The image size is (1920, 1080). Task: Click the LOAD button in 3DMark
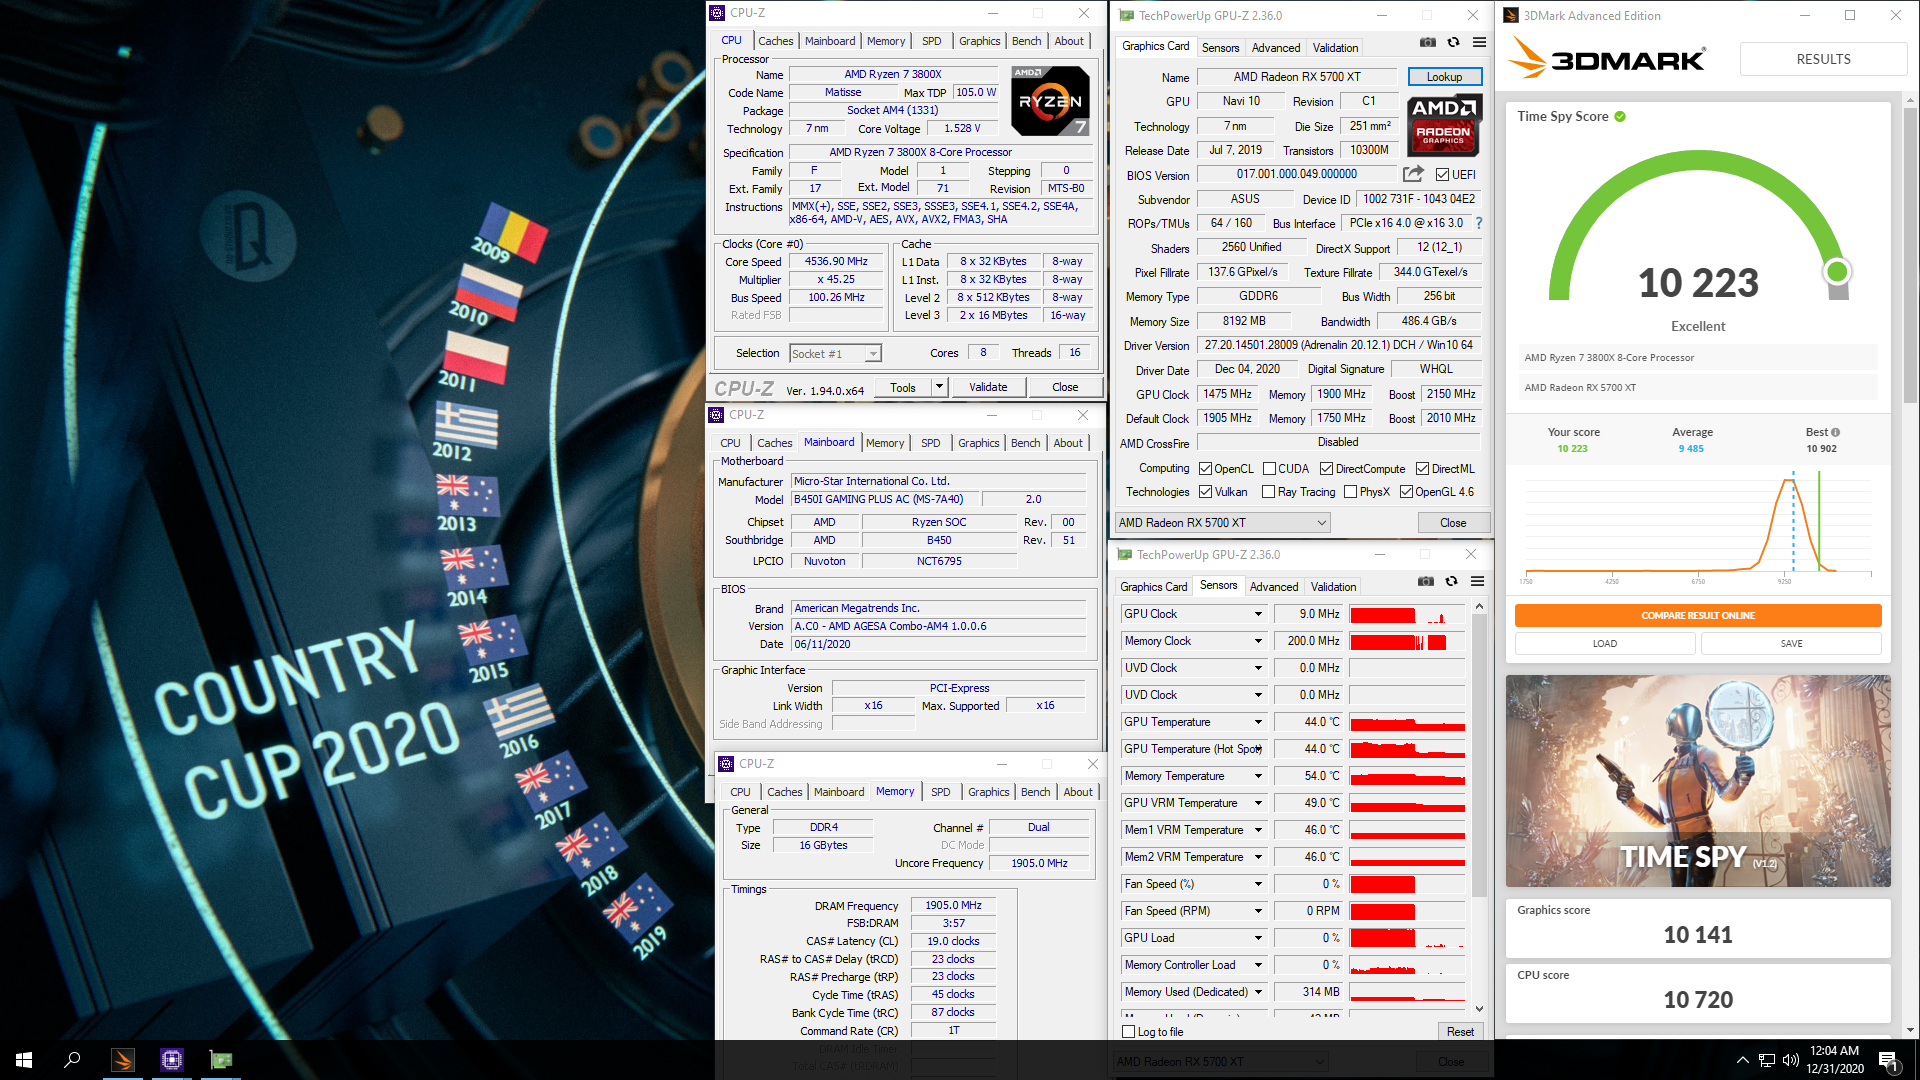(x=1605, y=644)
